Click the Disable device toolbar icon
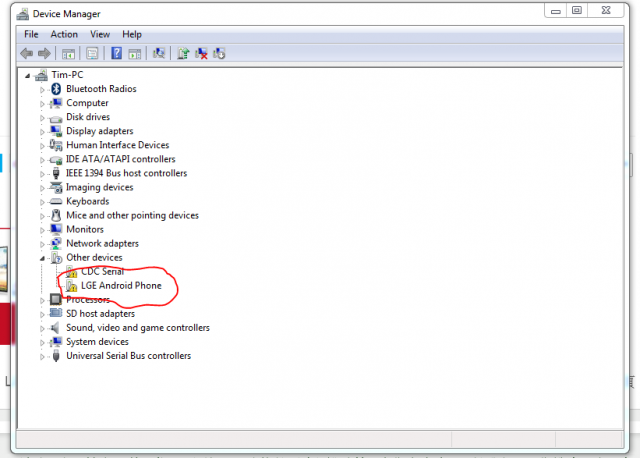 click(x=219, y=53)
